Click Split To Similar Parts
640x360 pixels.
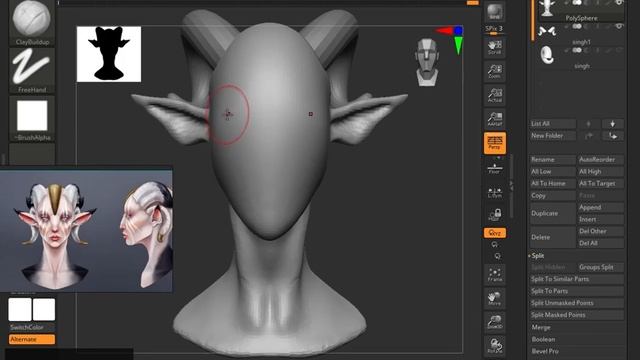(x=577, y=279)
